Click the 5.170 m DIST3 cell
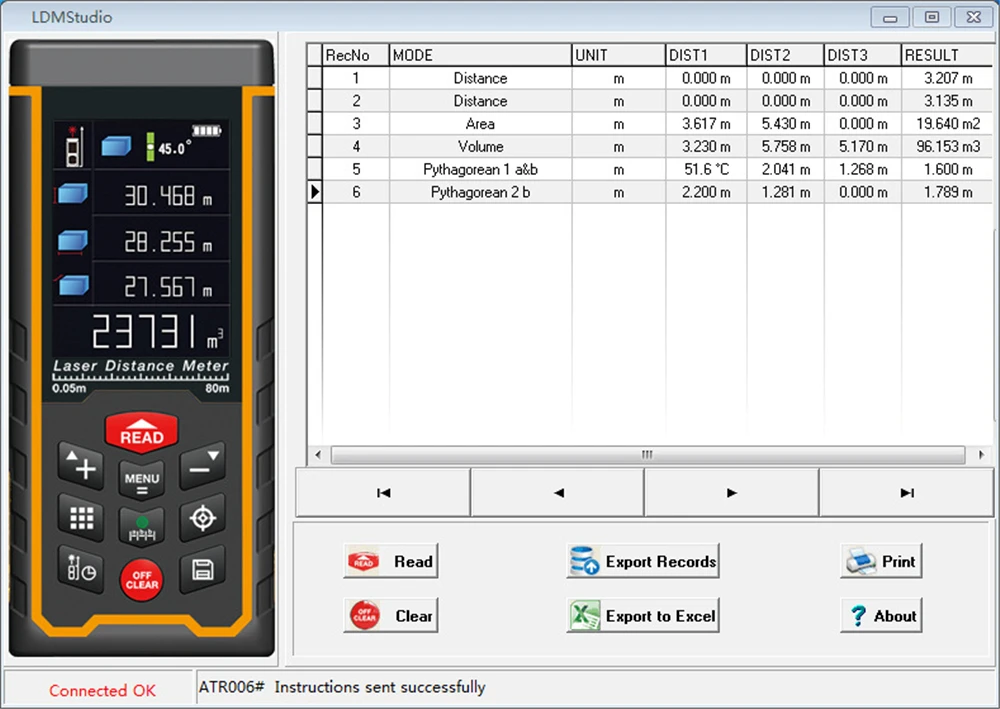 [862, 147]
